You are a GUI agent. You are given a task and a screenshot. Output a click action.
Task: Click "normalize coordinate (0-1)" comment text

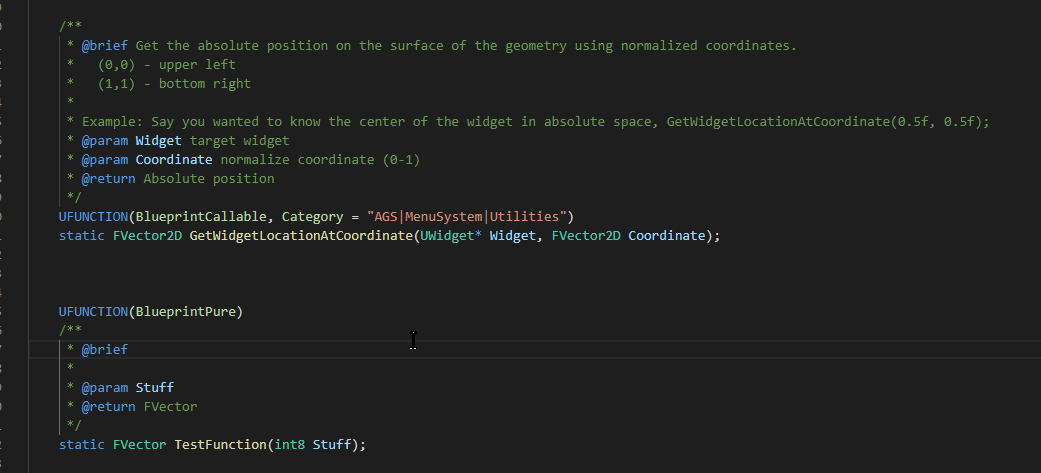320,159
